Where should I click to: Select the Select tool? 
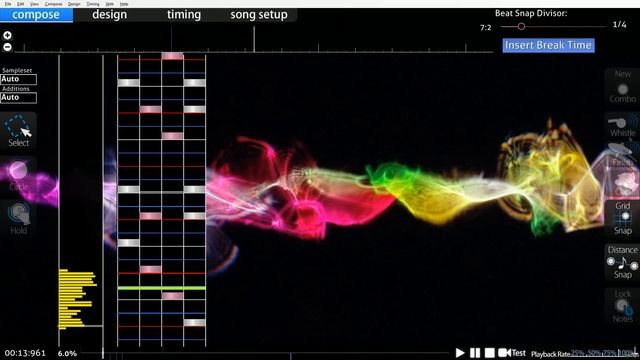tap(18, 131)
